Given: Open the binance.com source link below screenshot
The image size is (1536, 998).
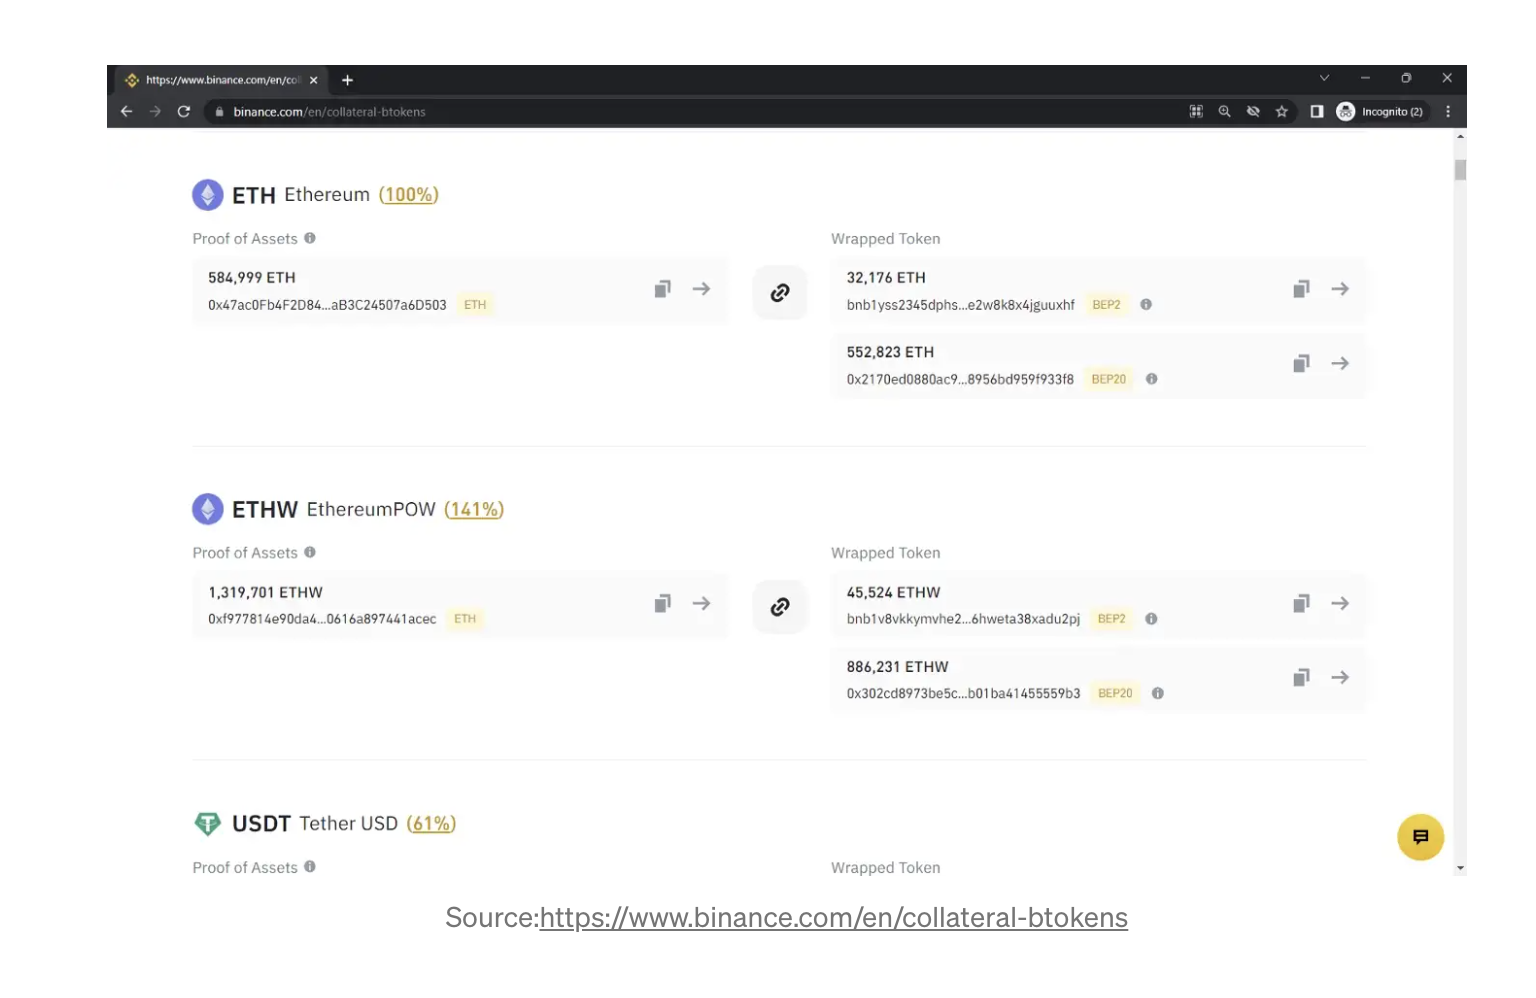Looking at the screenshot, I should click(x=834, y=917).
